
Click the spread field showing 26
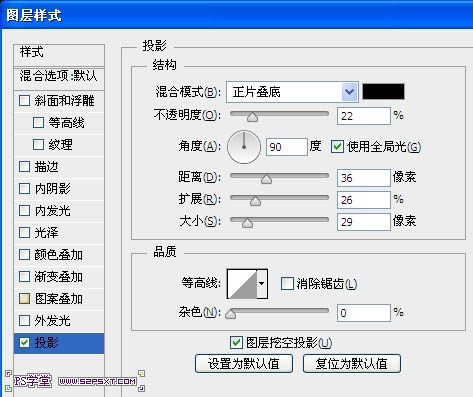(x=364, y=200)
